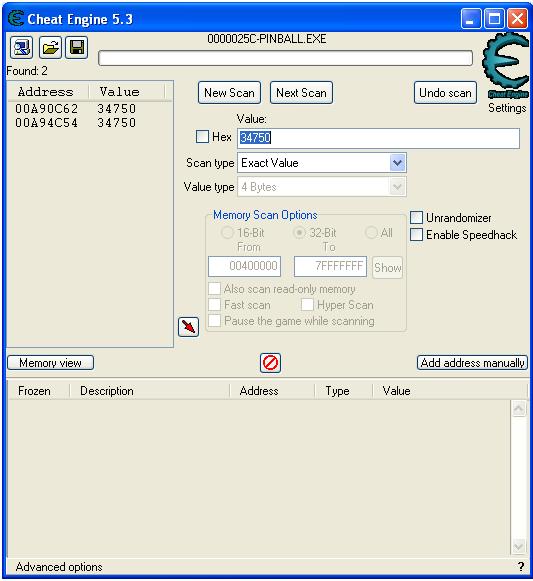Check Enable Speedhack
Screen dimensions: 533x581
(x=416, y=235)
